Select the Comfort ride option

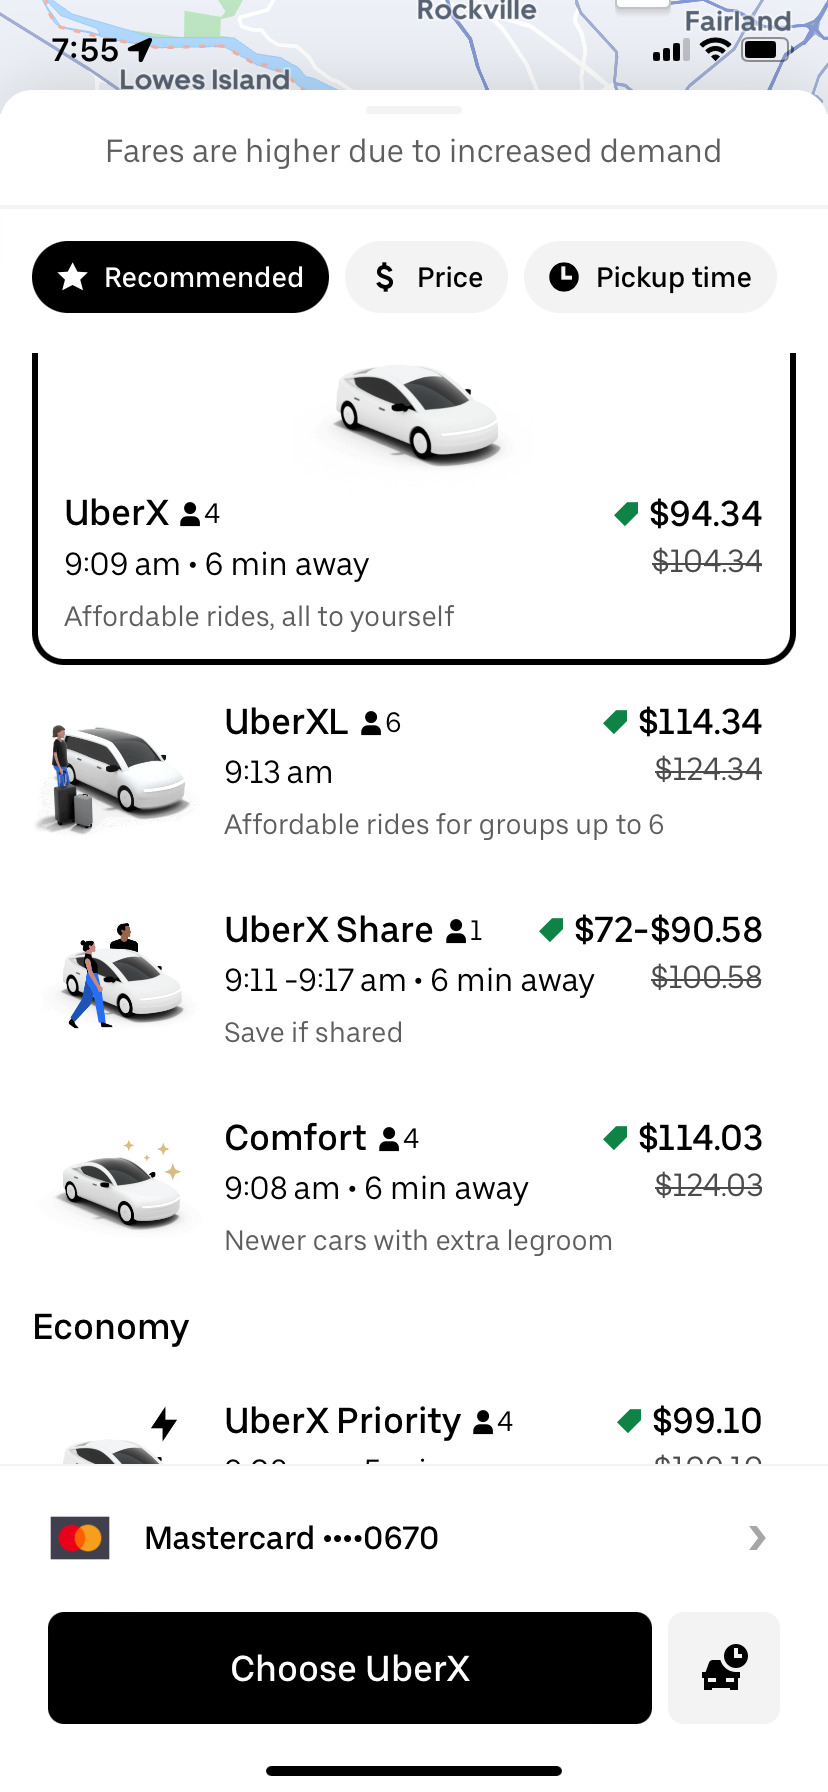pos(414,1188)
